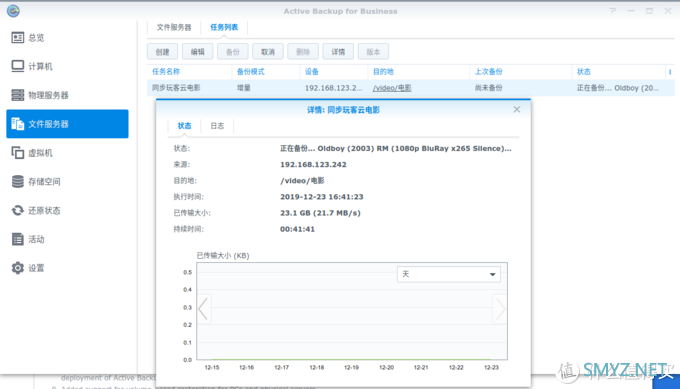Screen dimensions: 680x389
Task: Open the 天 time range dropdown
Action: (x=448, y=274)
